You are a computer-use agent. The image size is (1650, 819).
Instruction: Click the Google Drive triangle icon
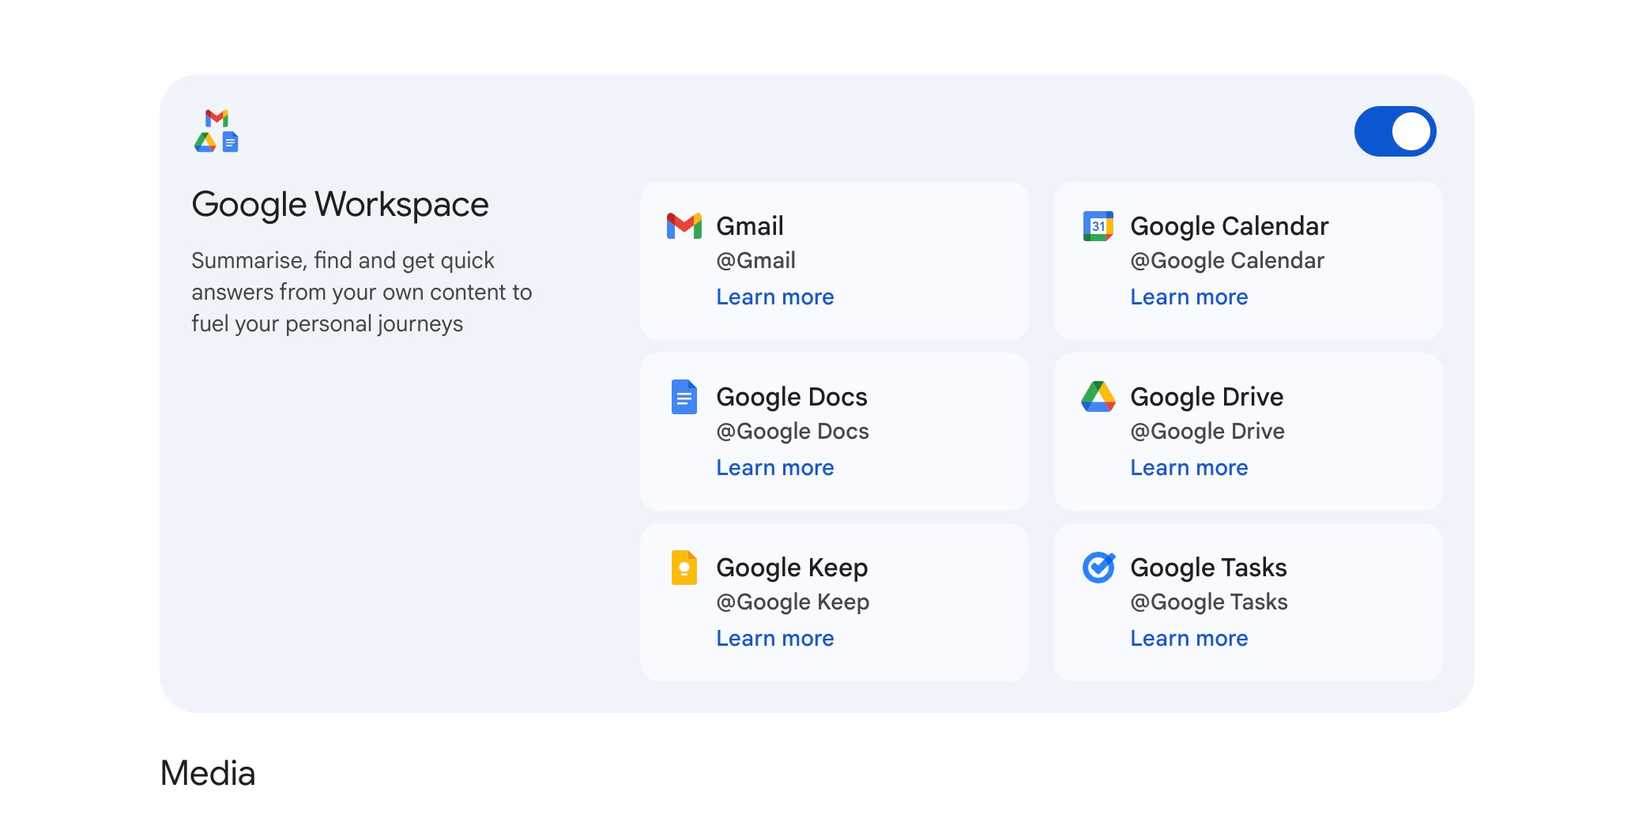point(1098,396)
